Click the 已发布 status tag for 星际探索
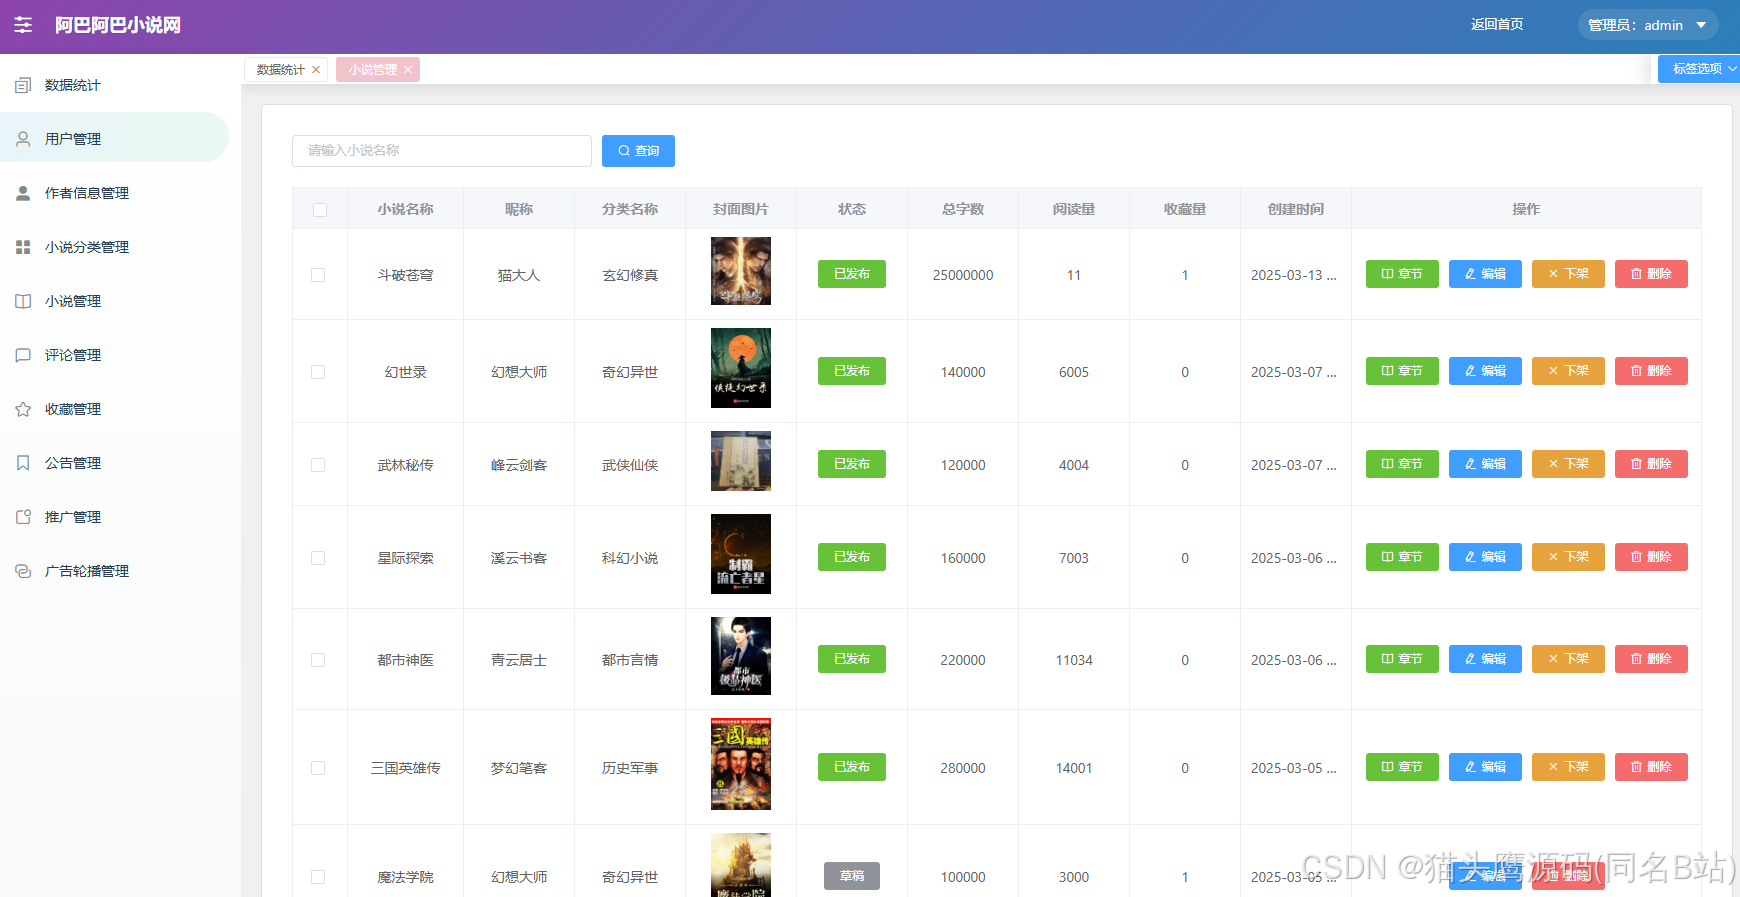Viewport: 1740px width, 897px height. [852, 557]
